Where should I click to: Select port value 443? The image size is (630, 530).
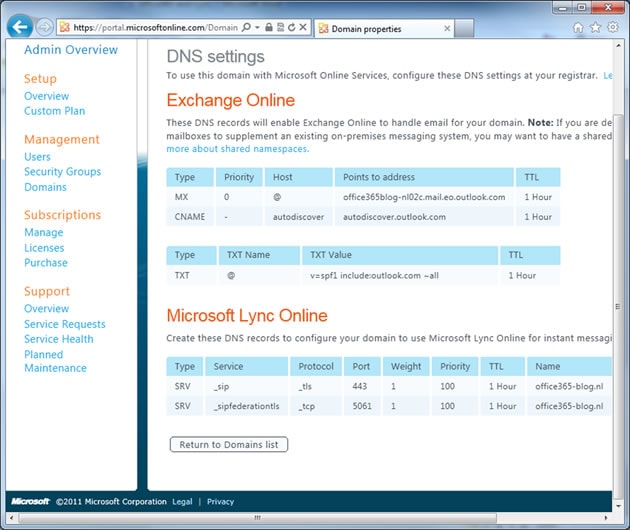pyautogui.click(x=360, y=386)
